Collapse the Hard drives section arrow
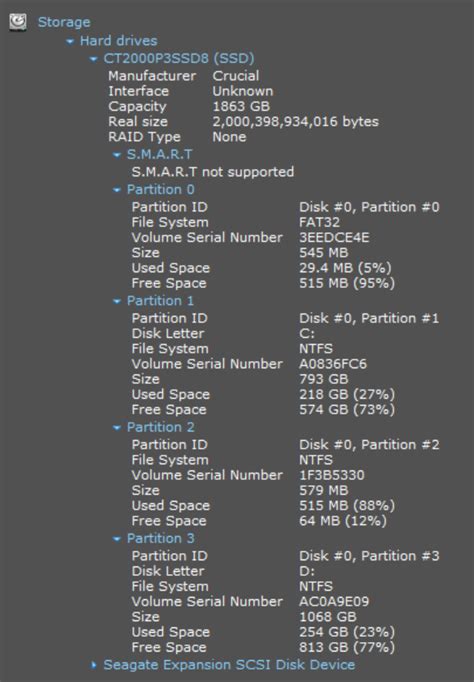Screen dimensions: 474x682 click(x=70, y=42)
